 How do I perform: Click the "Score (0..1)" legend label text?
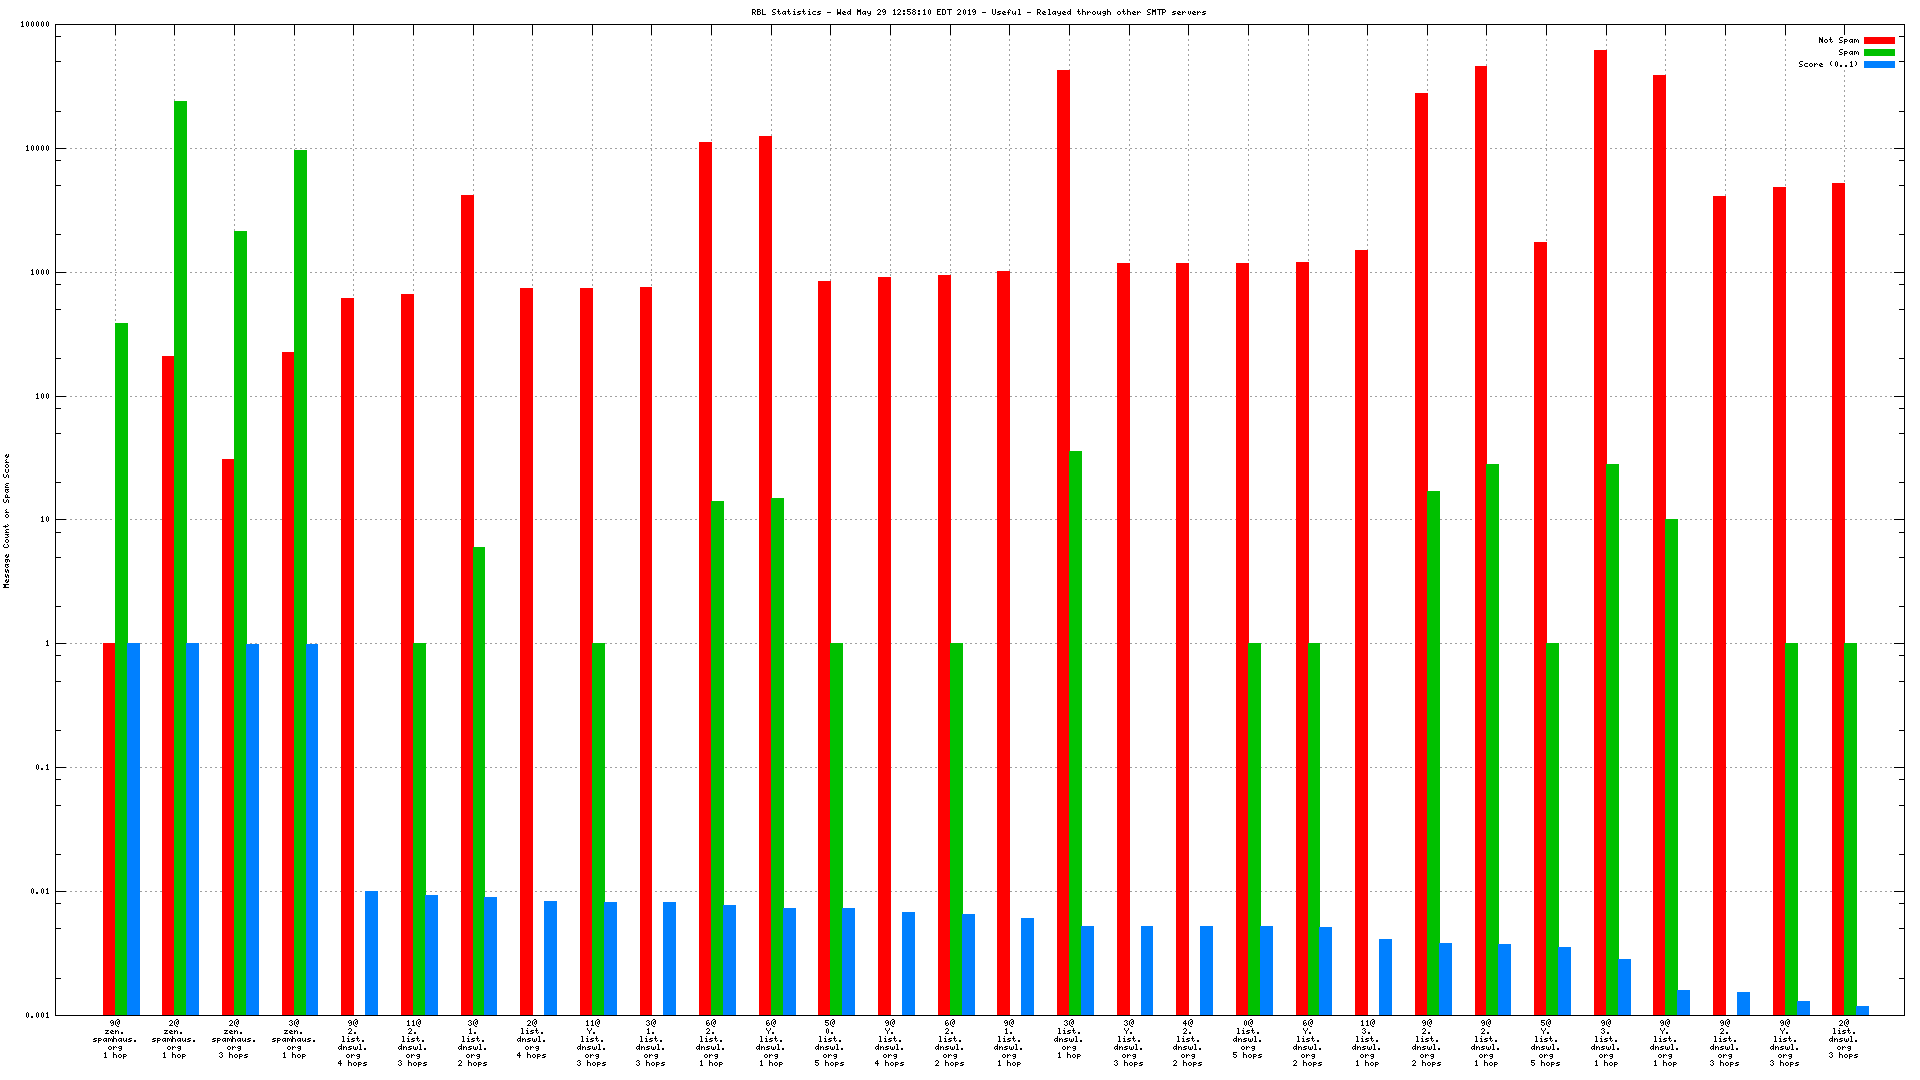point(1828,65)
